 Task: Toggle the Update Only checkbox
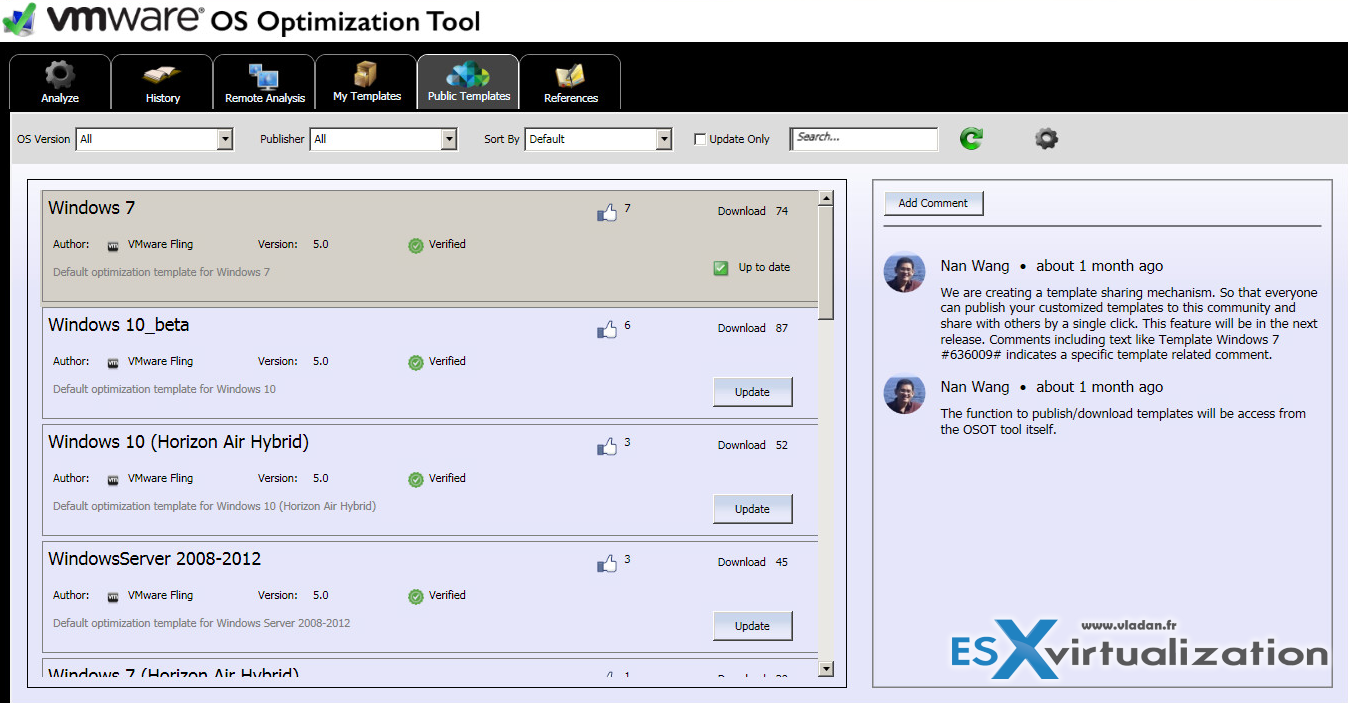(700, 139)
